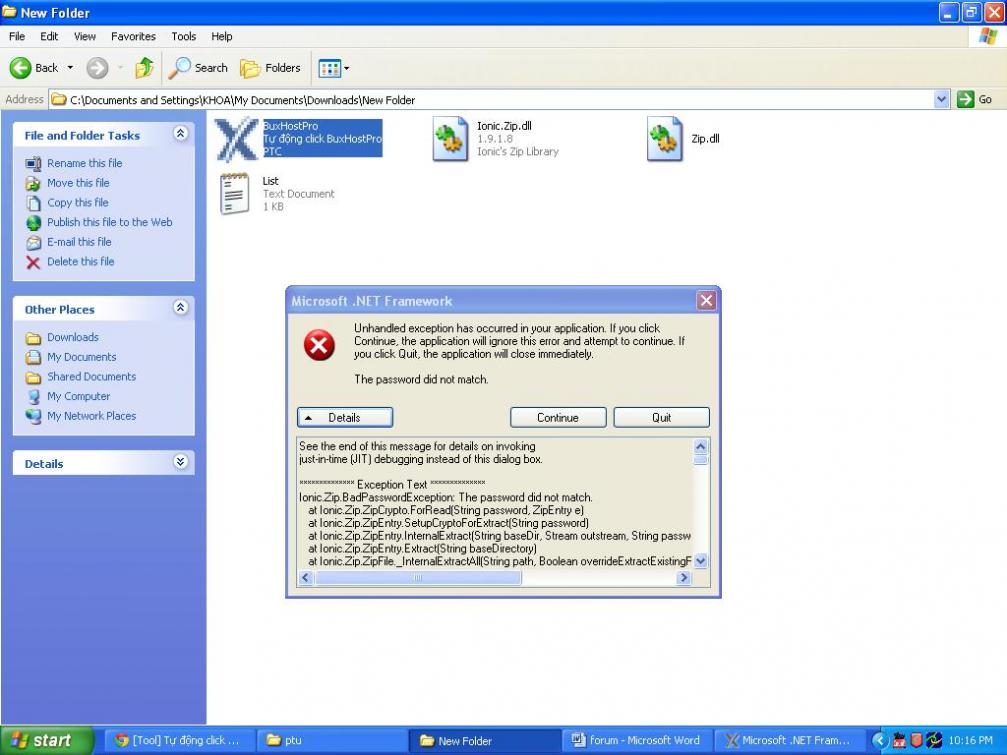Screen dimensions: 1007x755
Task: Select the Ionic.Zip.dll file icon
Action: tap(450, 139)
